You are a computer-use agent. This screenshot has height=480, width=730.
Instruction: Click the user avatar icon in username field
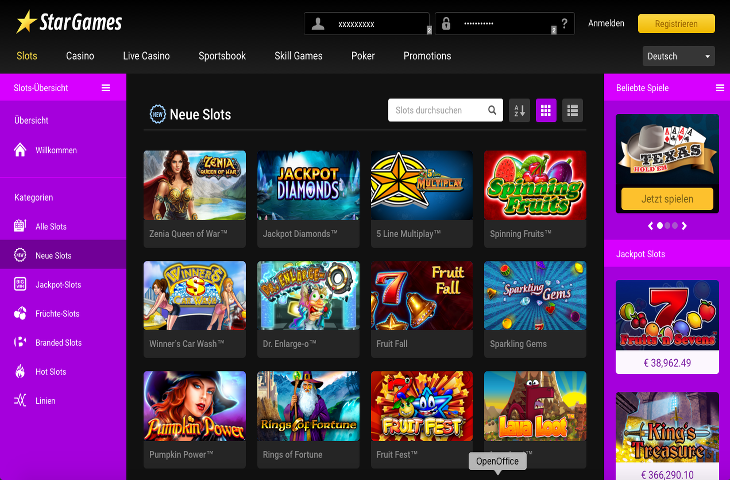[318, 24]
